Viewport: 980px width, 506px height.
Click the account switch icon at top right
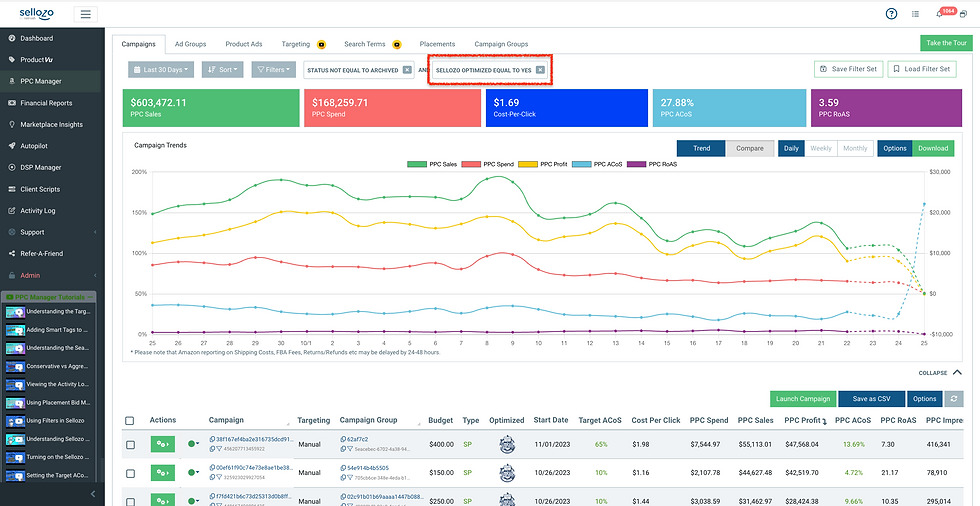962,14
